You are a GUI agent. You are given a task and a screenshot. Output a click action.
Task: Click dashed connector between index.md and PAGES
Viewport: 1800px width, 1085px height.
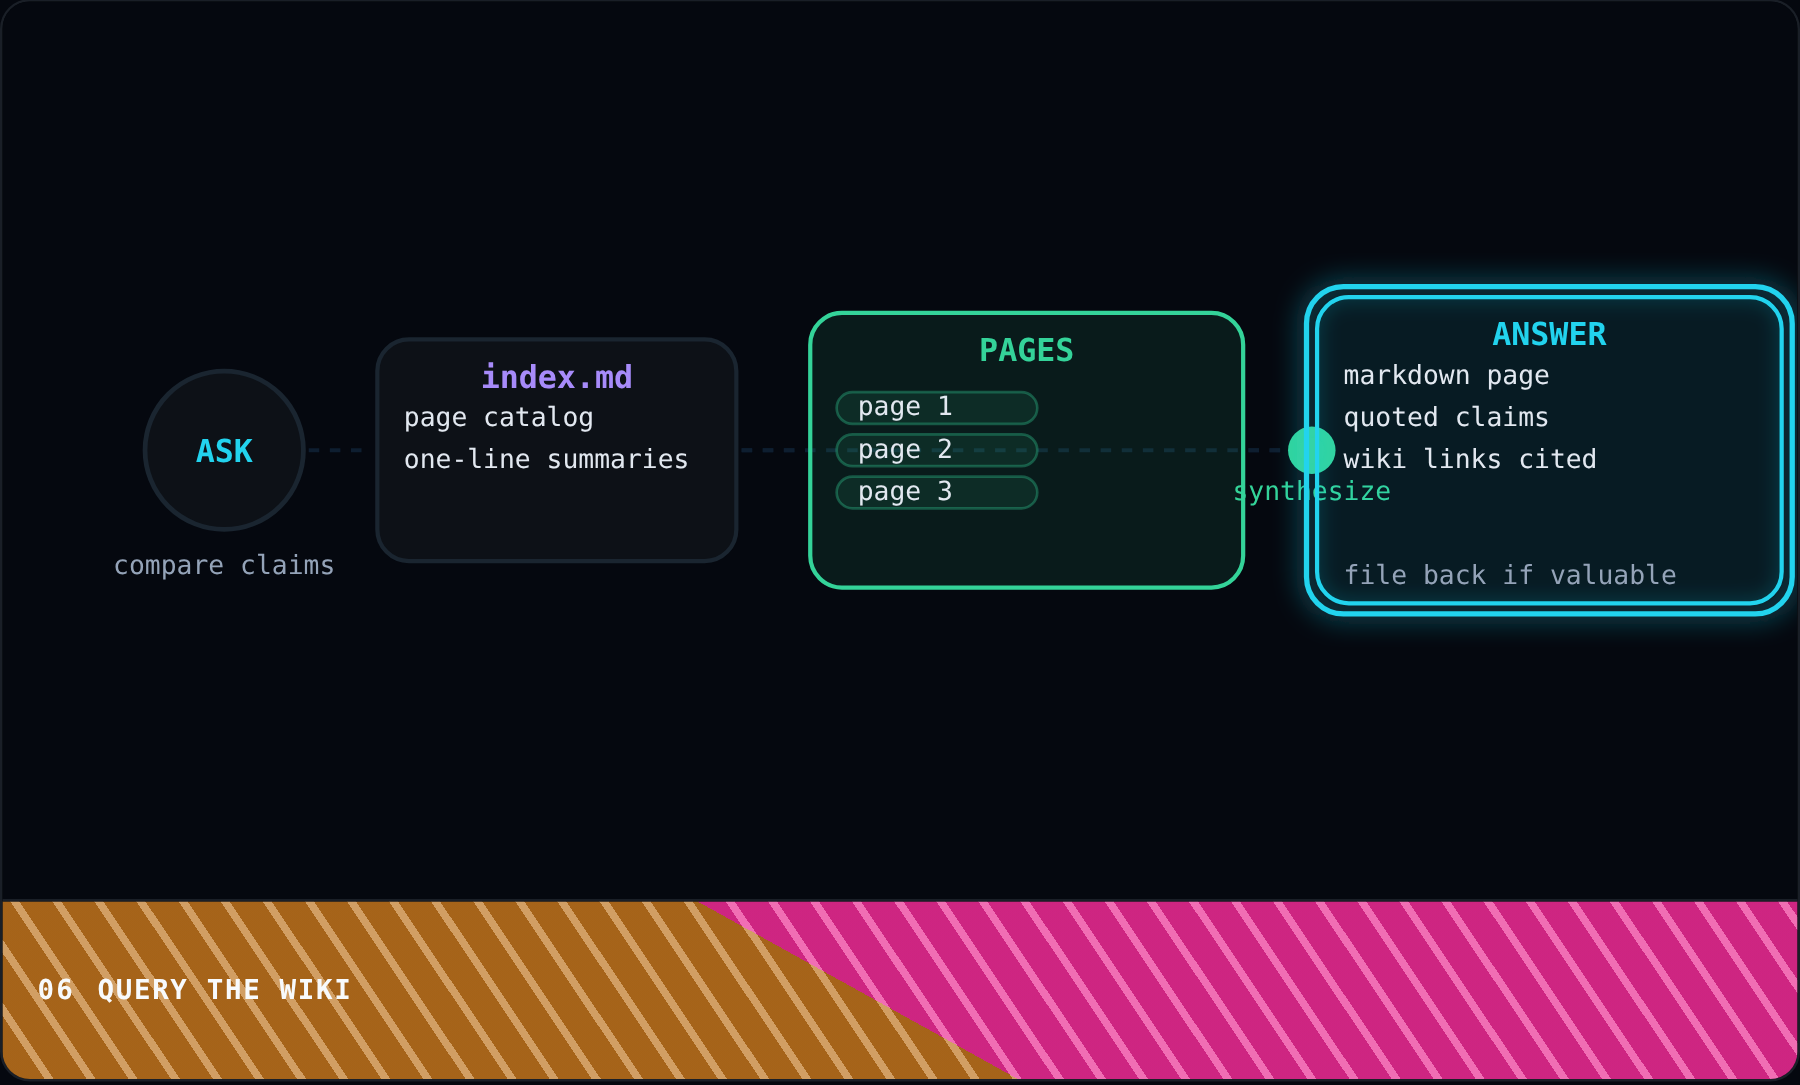tap(773, 450)
